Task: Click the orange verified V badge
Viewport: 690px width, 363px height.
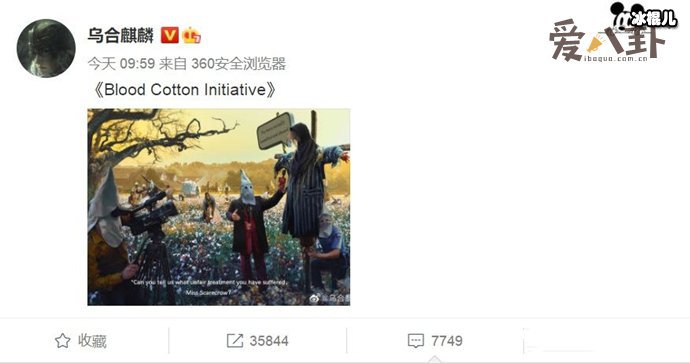Action: click(x=169, y=35)
